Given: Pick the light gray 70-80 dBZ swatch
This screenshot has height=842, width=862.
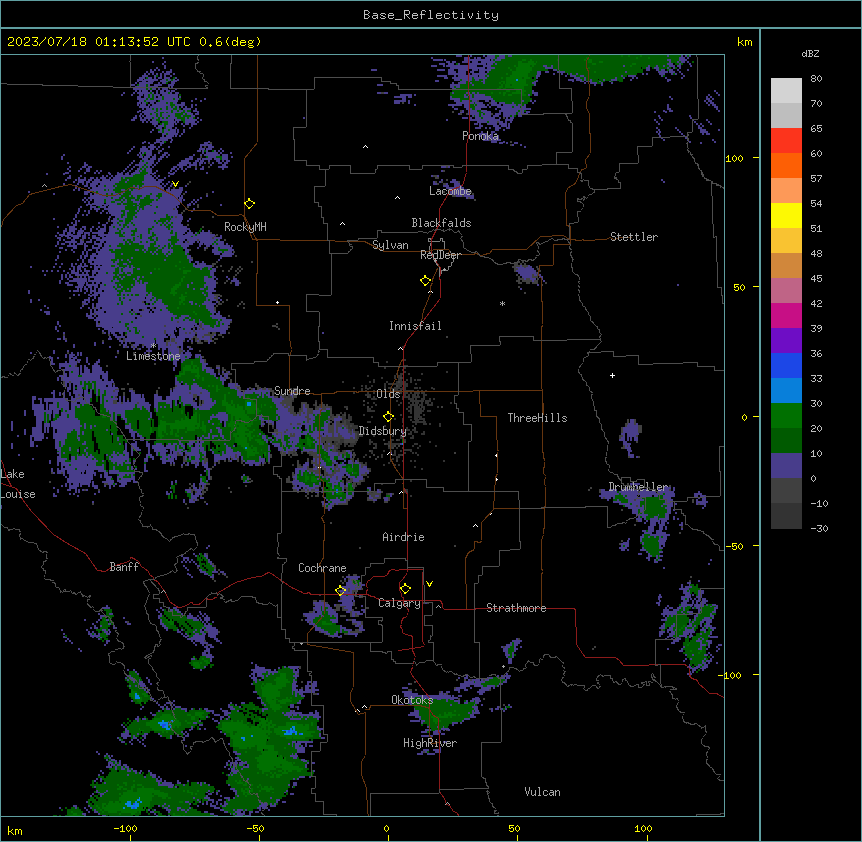Looking at the screenshot, I should pos(786,91).
